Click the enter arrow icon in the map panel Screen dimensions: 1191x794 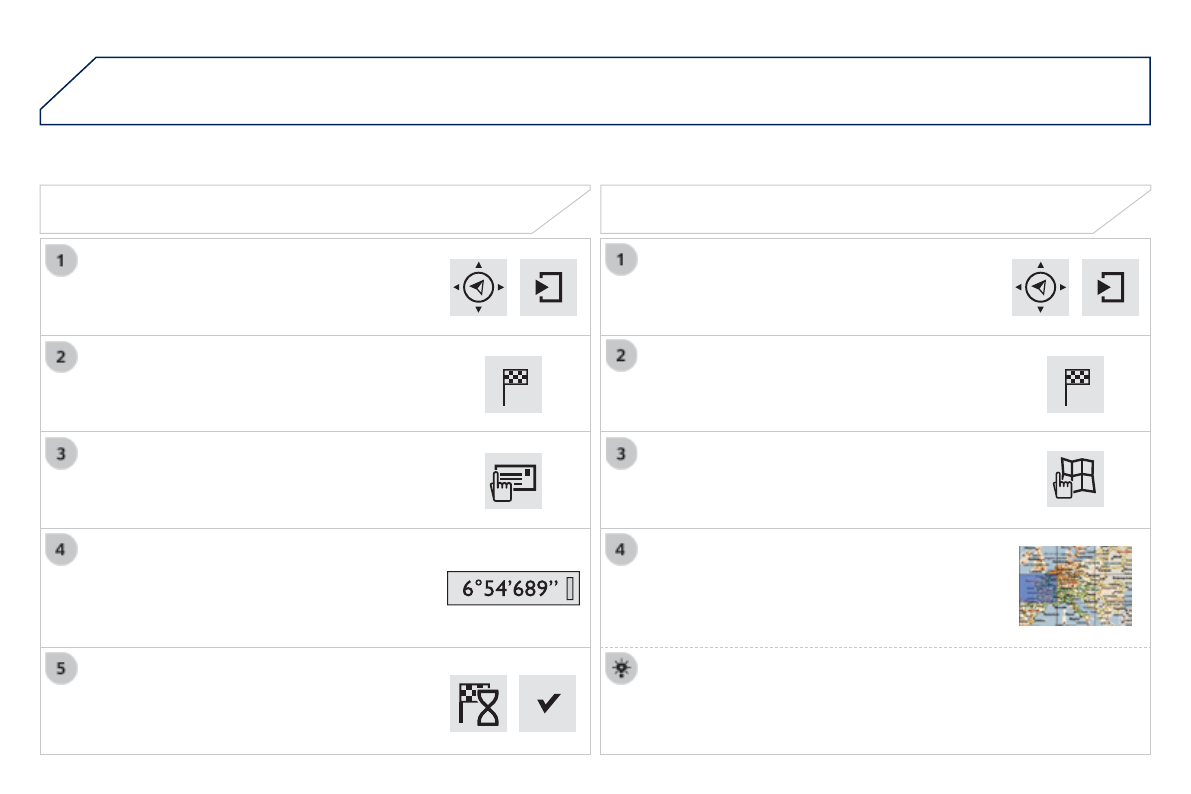tap(1110, 287)
